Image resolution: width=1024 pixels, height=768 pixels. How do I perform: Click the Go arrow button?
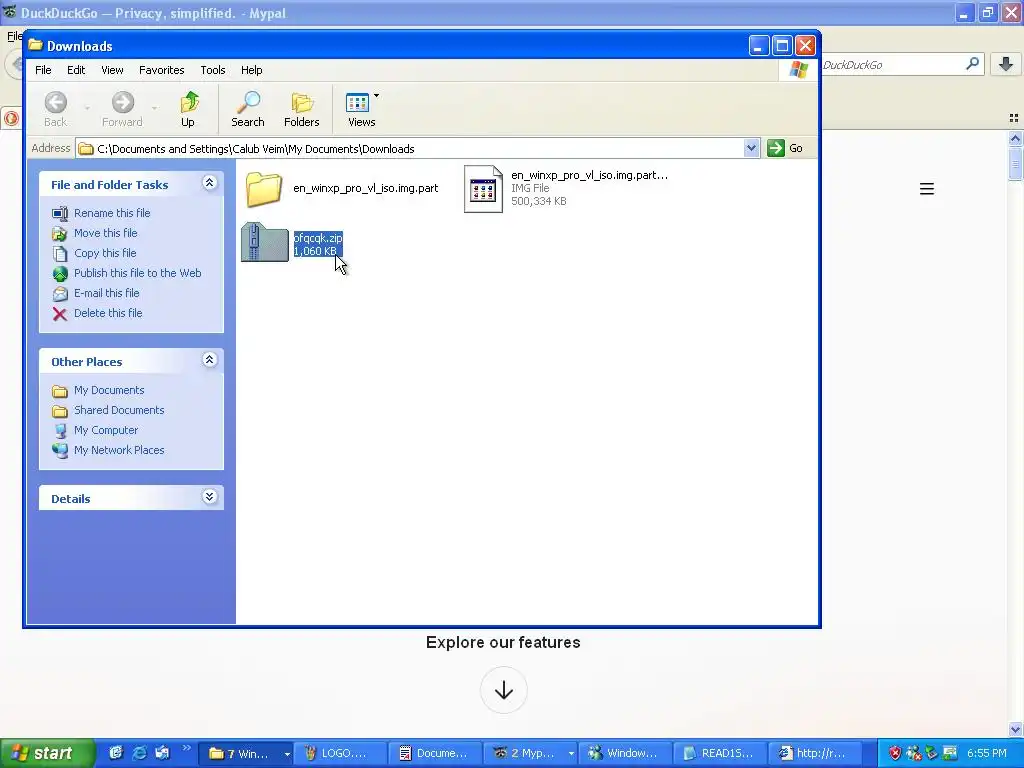[775, 148]
